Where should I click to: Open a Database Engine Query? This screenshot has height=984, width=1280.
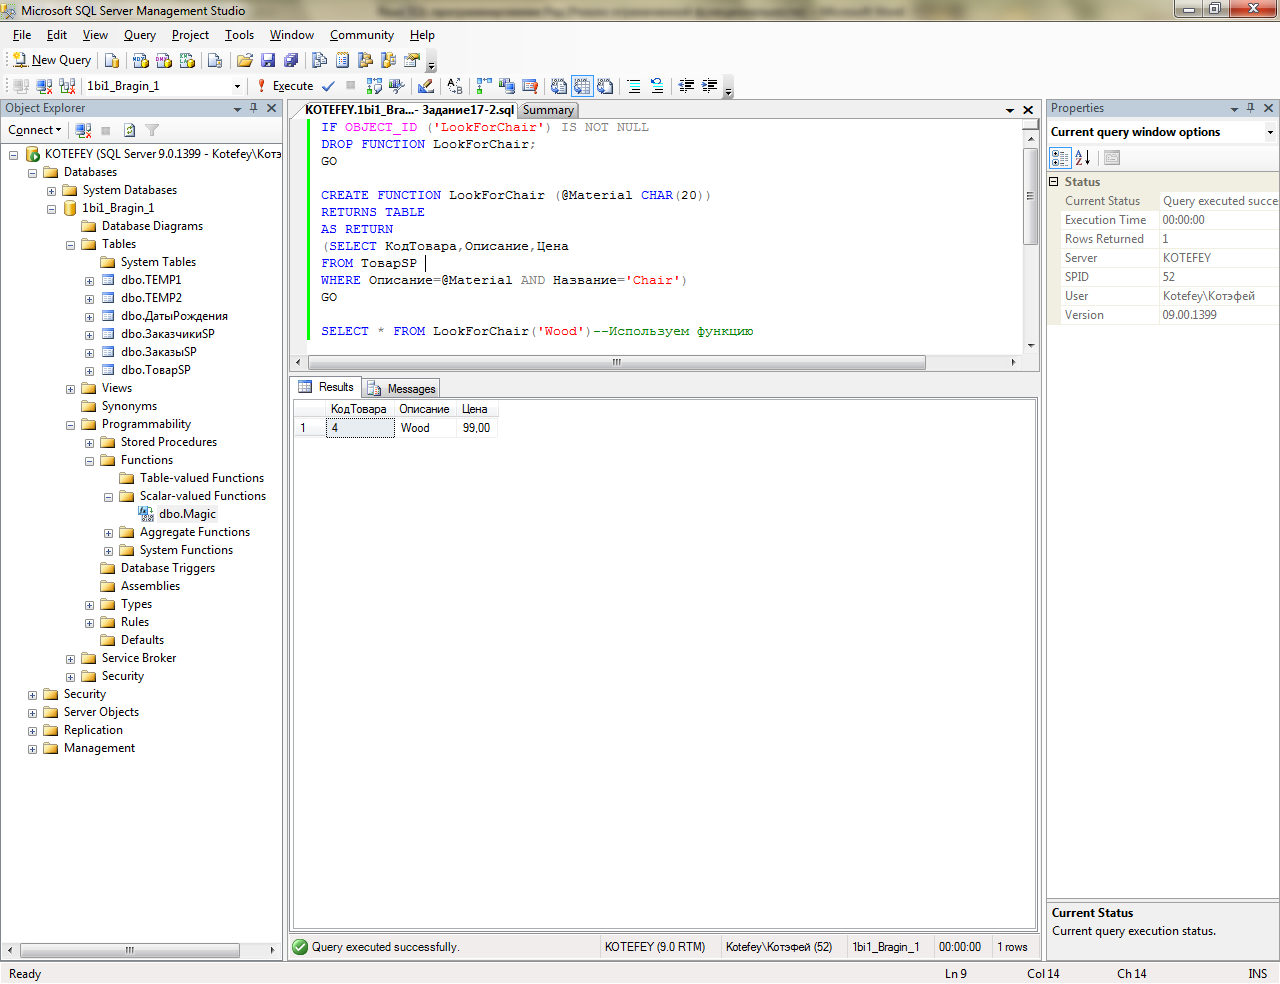[x=112, y=60]
